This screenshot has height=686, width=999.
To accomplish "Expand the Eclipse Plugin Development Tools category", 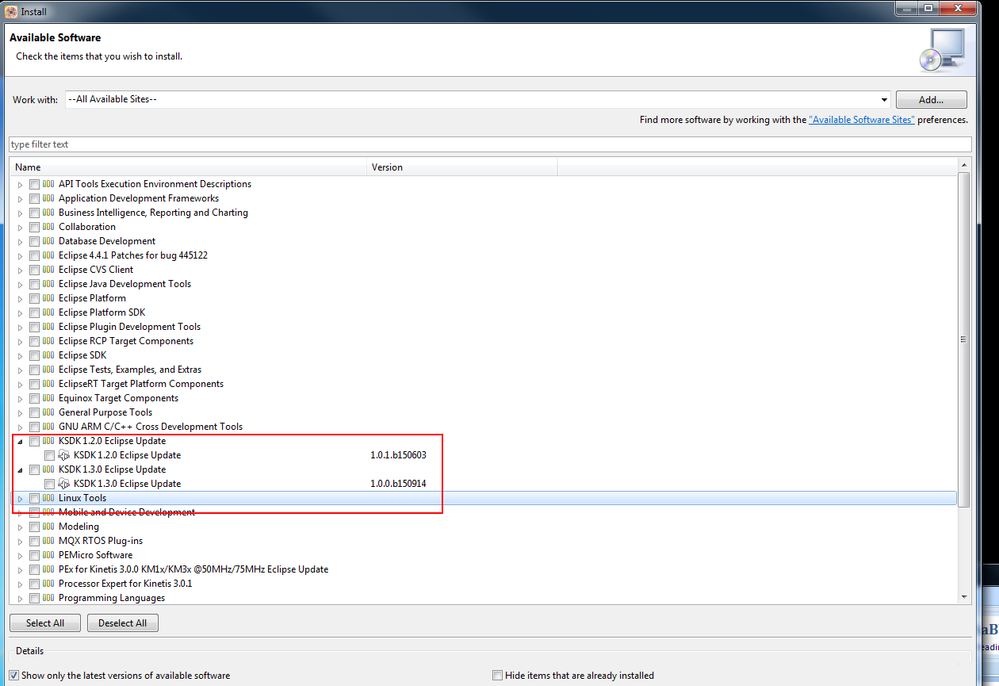I will click(x=20, y=327).
